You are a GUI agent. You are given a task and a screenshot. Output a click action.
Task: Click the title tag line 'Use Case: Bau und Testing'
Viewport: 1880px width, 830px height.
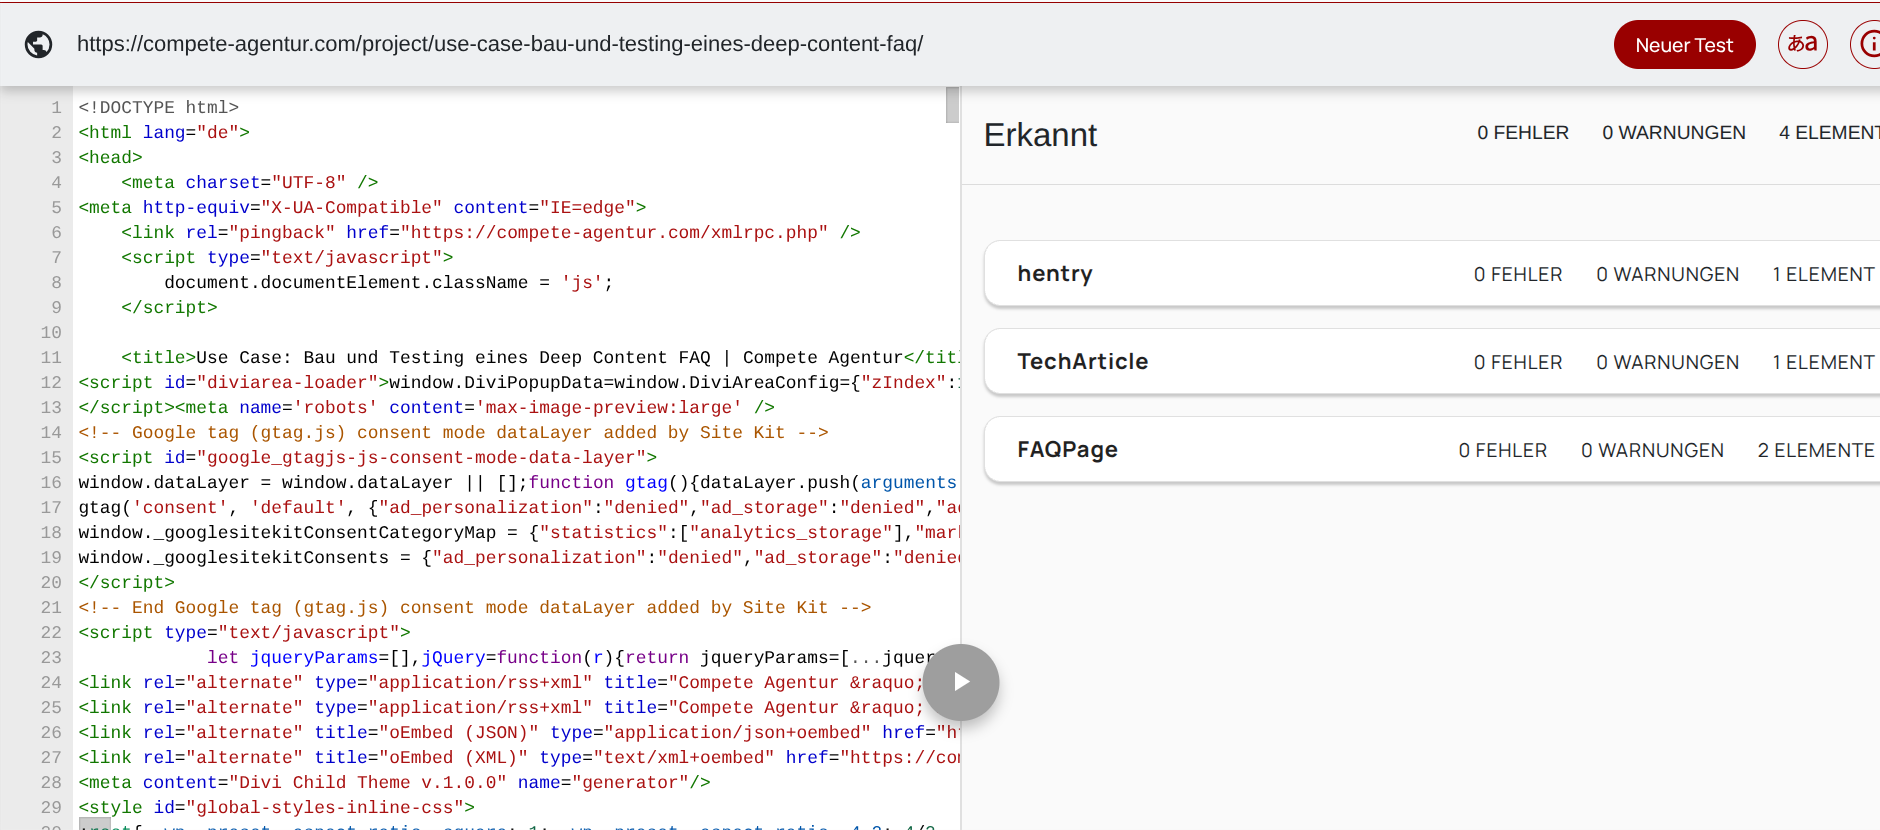click(540, 357)
